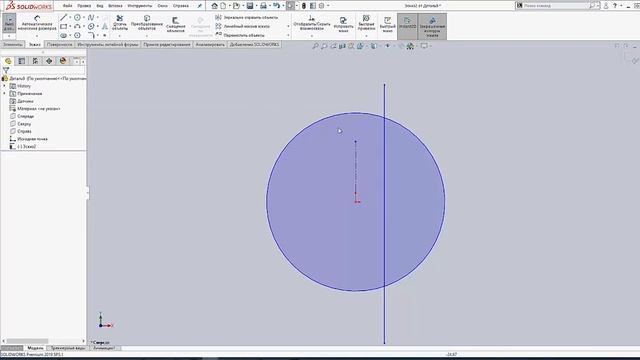The height and width of the screenshot is (360, 640).
Task: Expand the History tree node
Action: coord(4,86)
